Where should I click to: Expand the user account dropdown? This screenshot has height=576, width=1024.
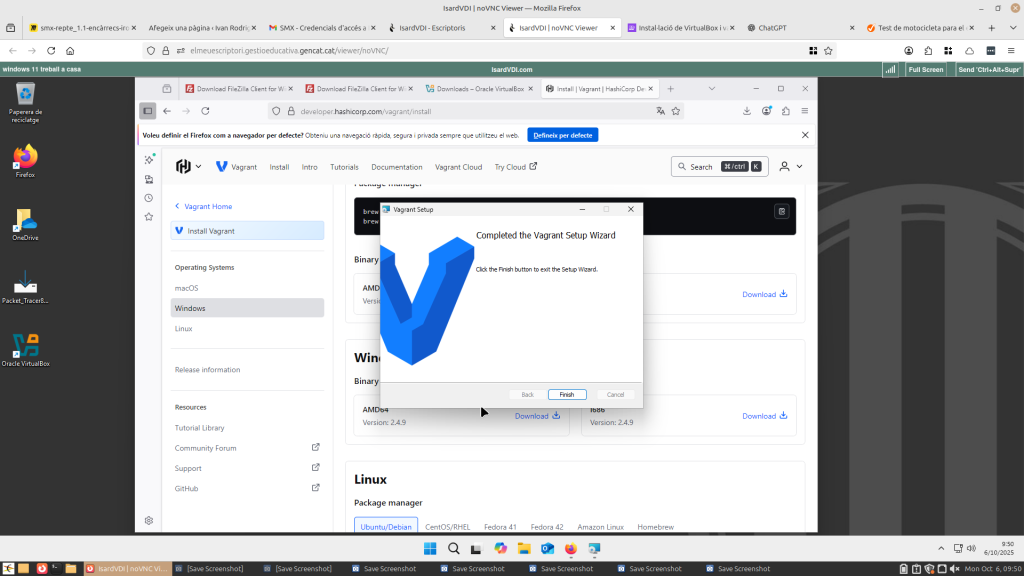point(791,166)
